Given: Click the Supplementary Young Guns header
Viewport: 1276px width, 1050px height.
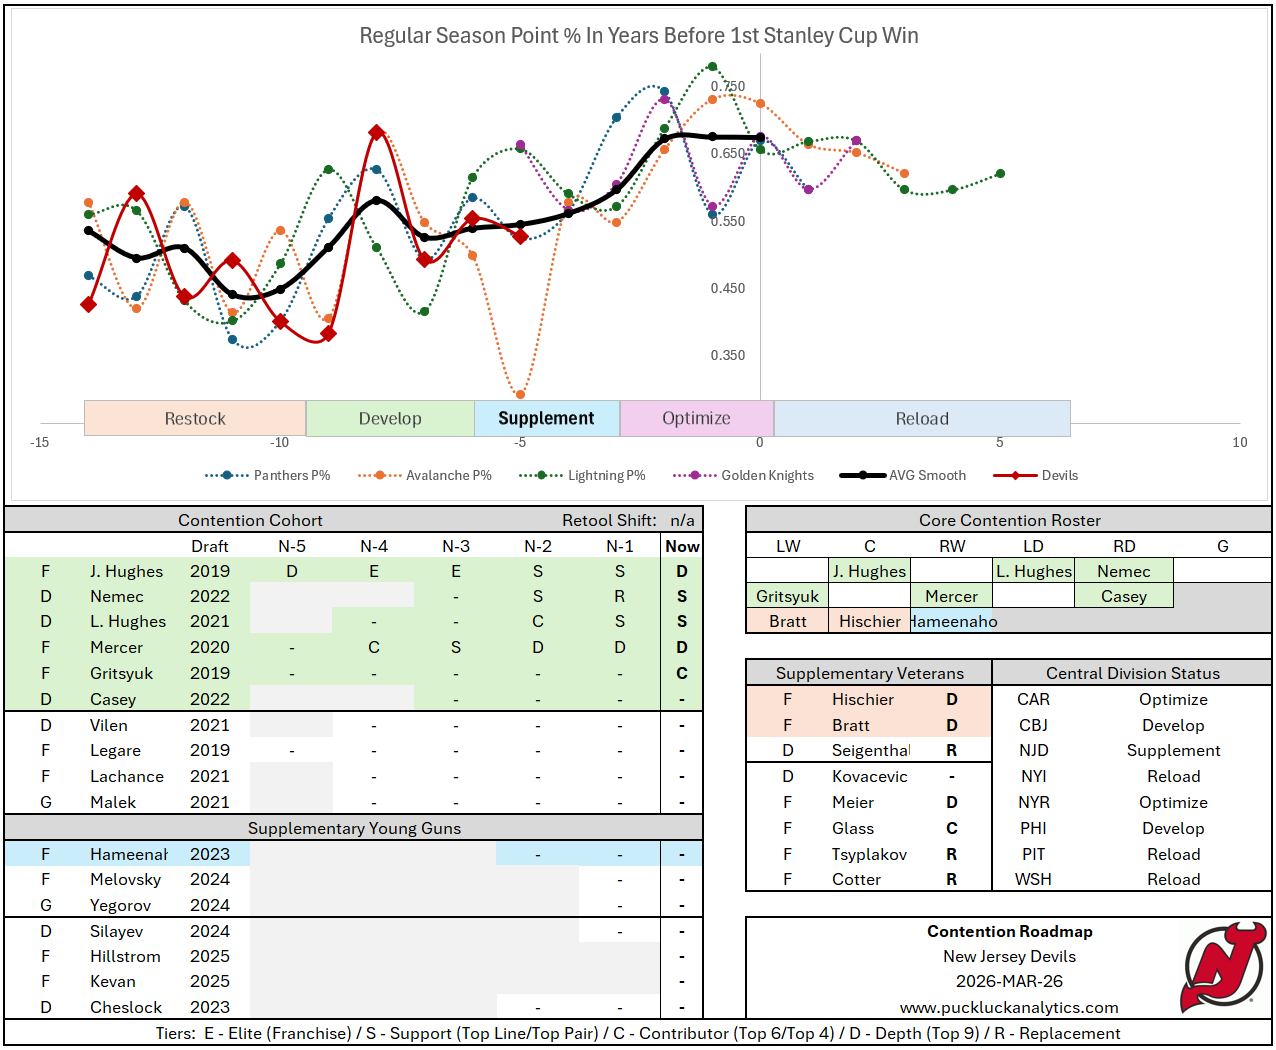Looking at the screenshot, I should coord(354,828).
